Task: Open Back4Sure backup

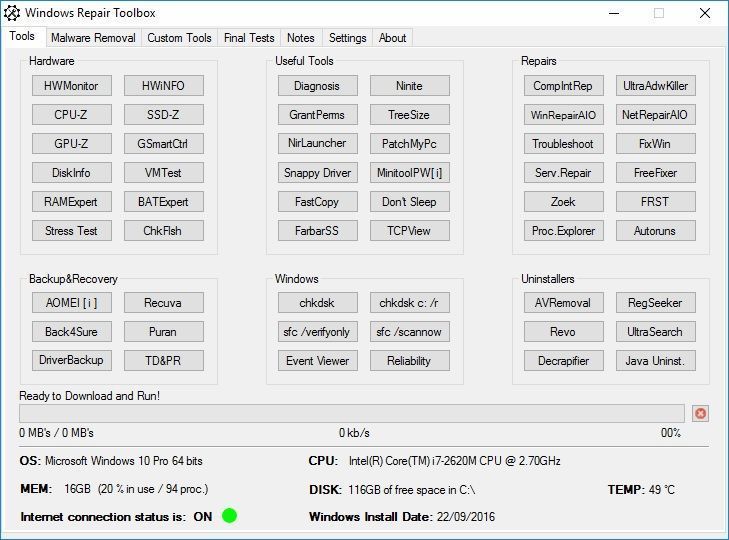Action: tap(72, 332)
